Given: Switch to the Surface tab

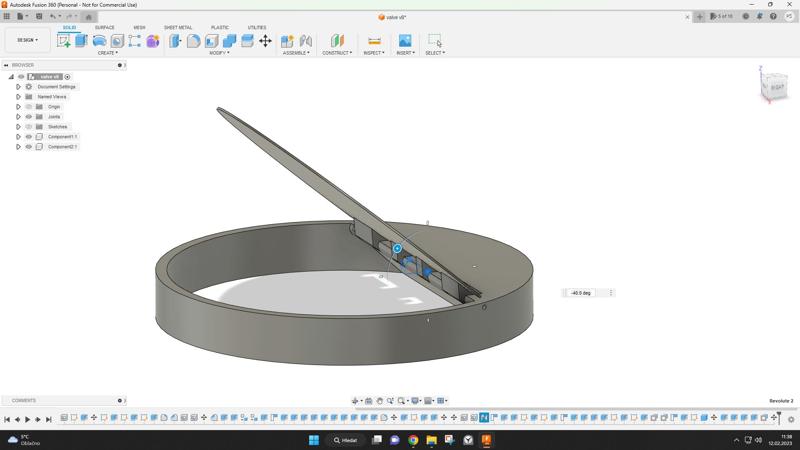Looking at the screenshot, I should pyautogui.click(x=104, y=28).
